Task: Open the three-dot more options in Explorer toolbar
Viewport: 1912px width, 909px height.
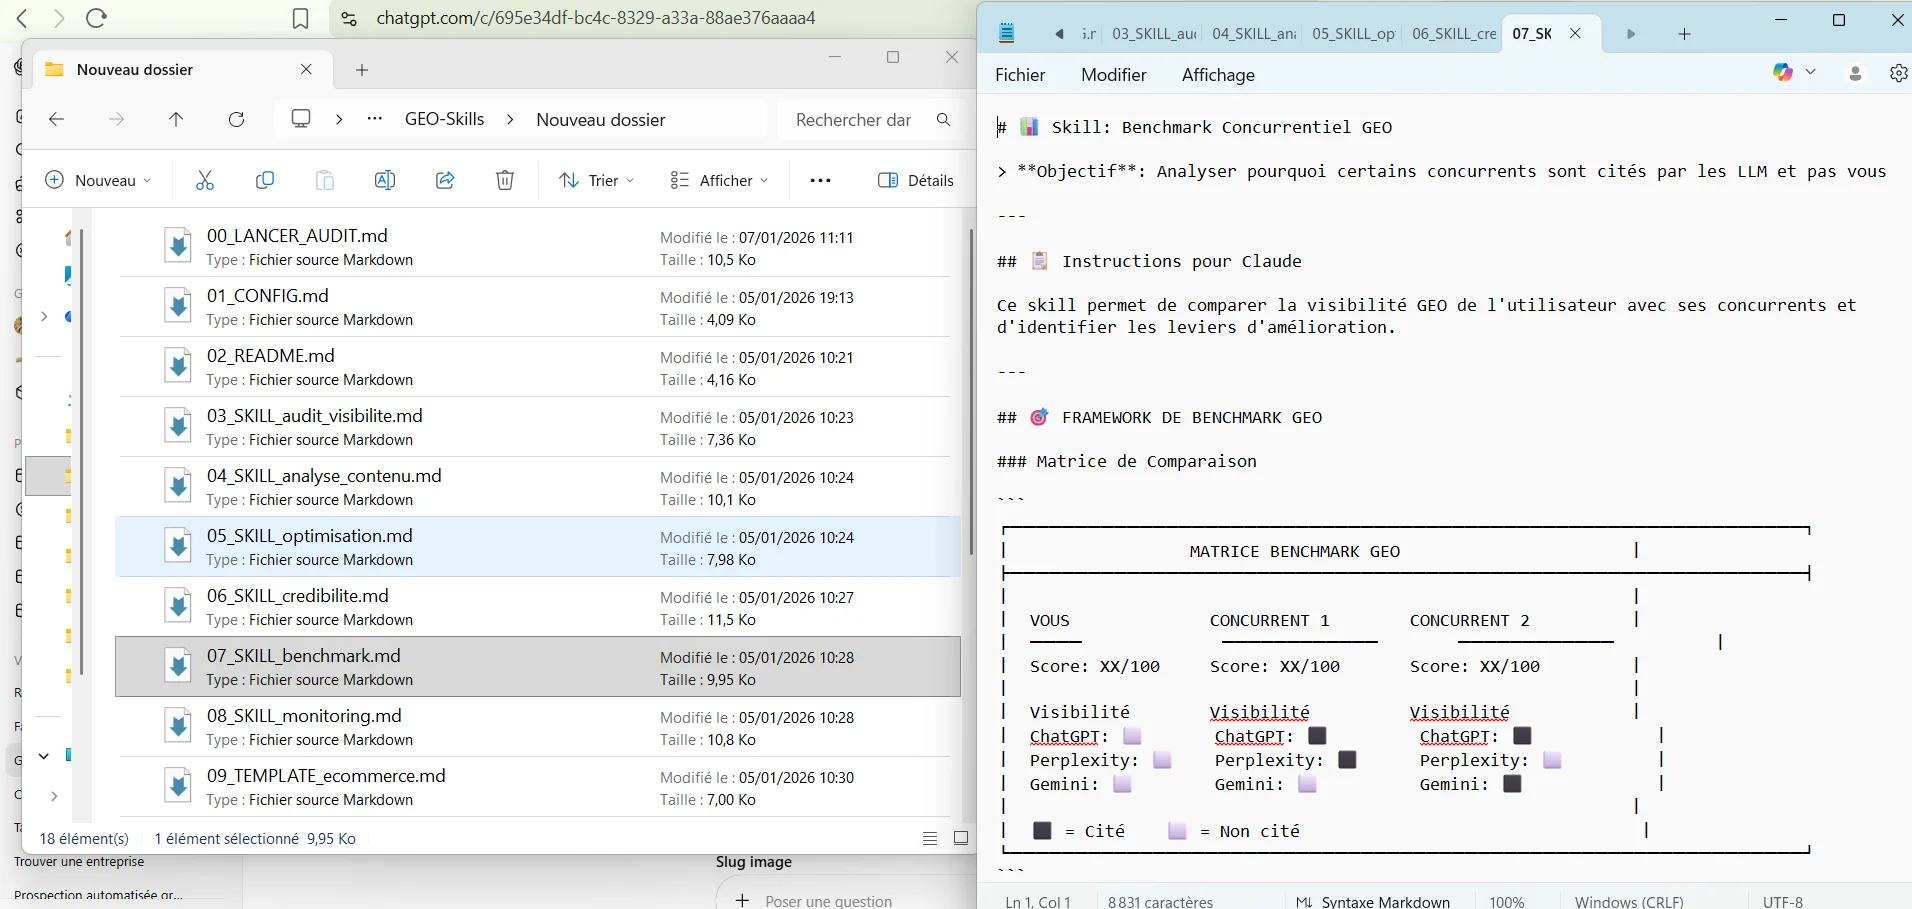Action: 820,180
